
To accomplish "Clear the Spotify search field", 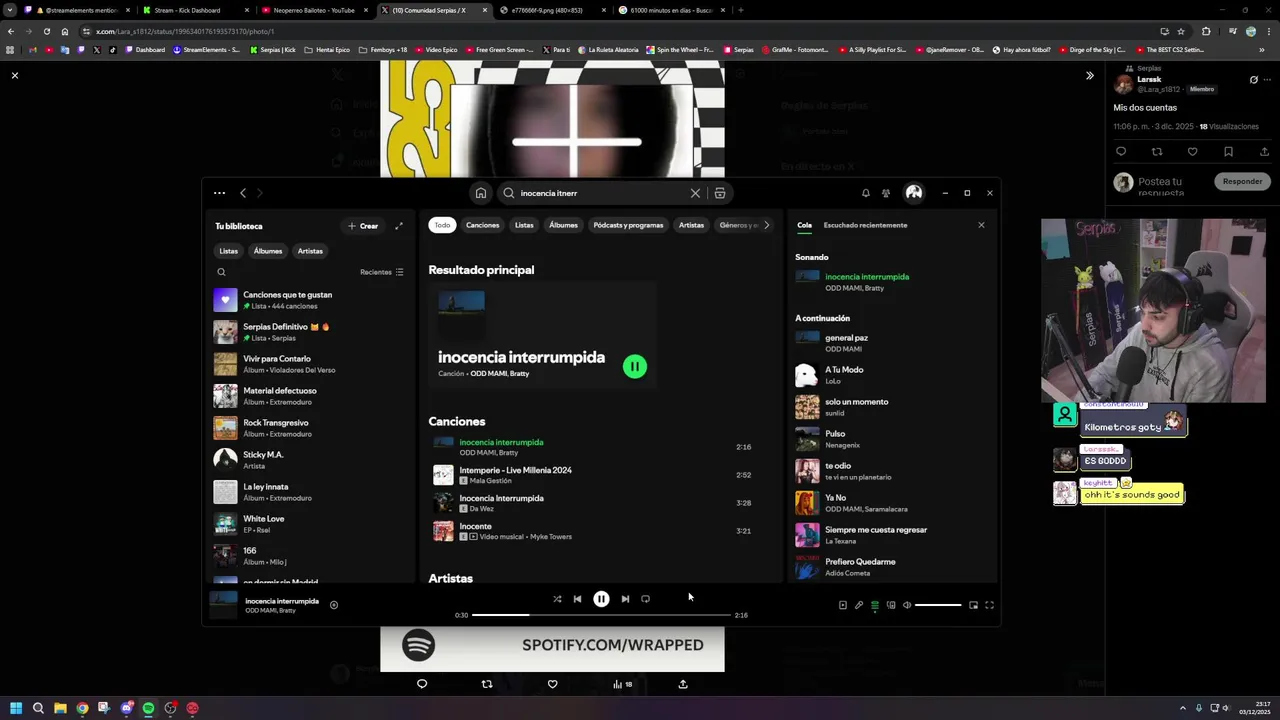I will pos(695,193).
